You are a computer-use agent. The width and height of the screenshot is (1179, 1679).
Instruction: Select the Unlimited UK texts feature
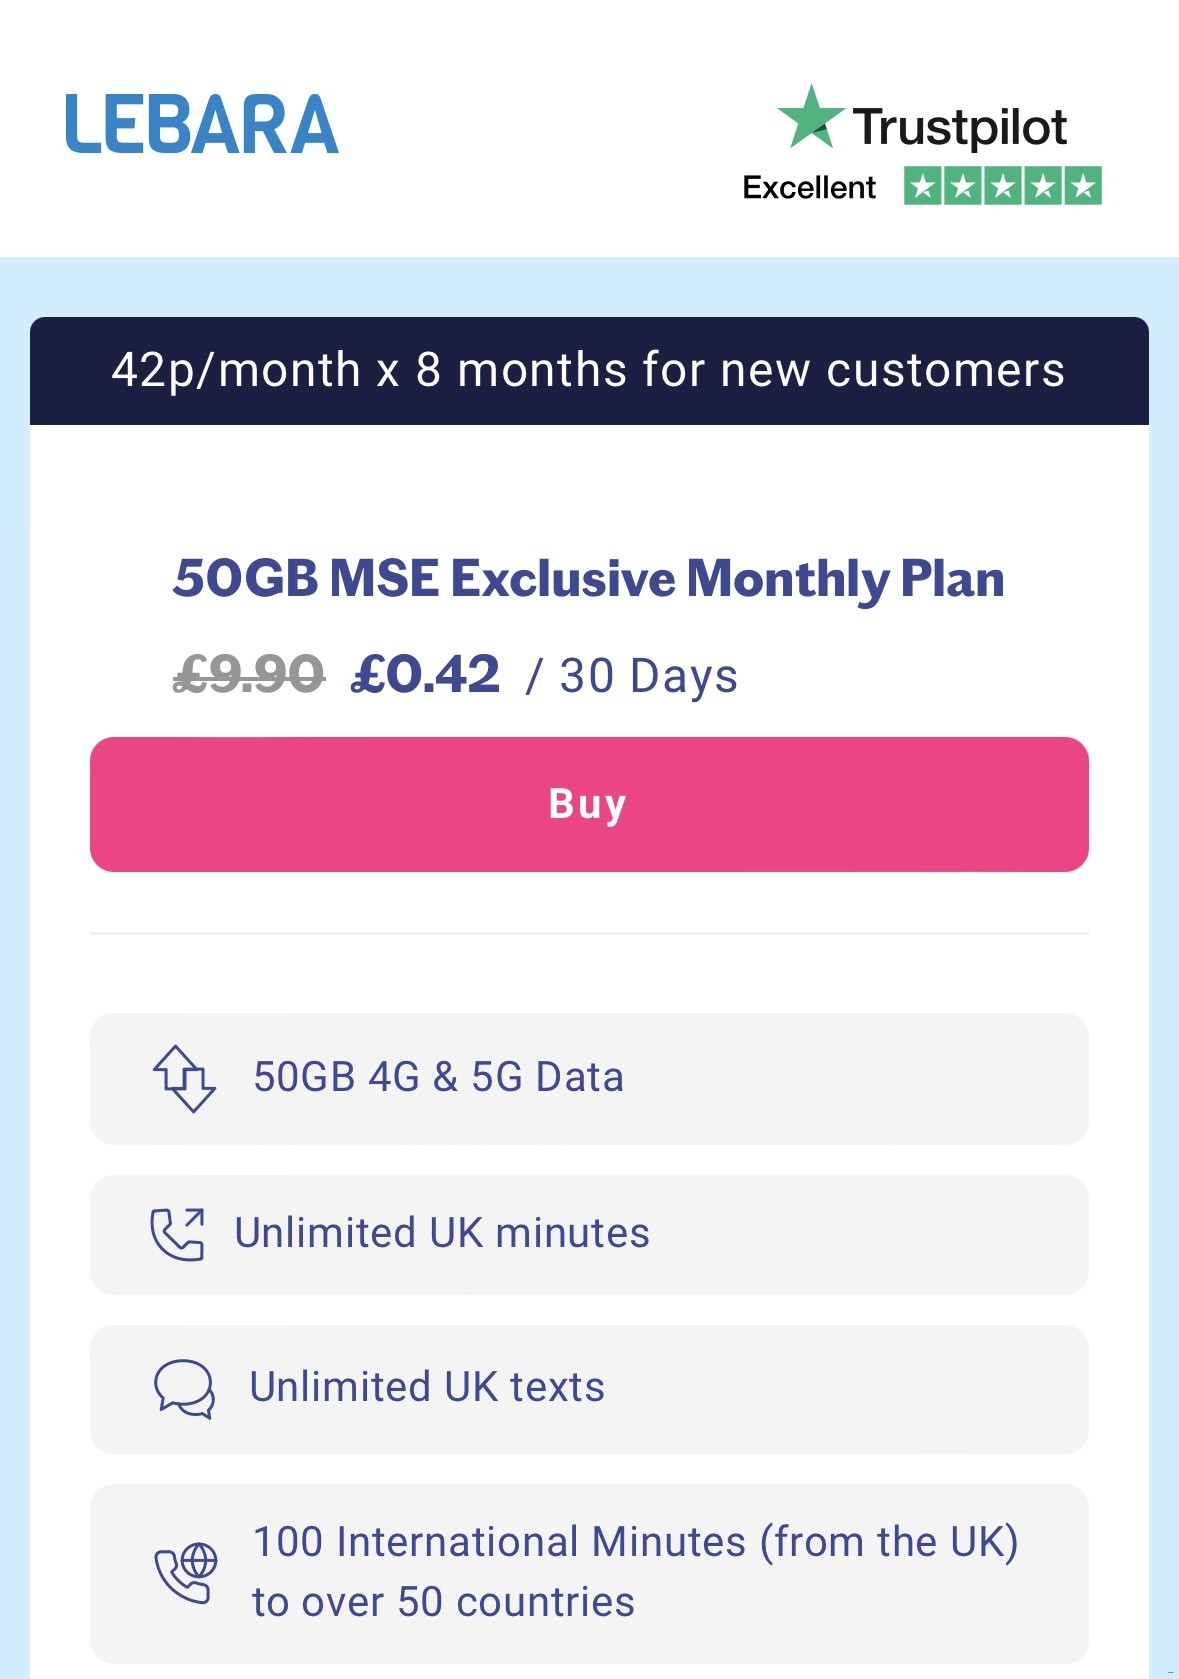[x=427, y=1387]
